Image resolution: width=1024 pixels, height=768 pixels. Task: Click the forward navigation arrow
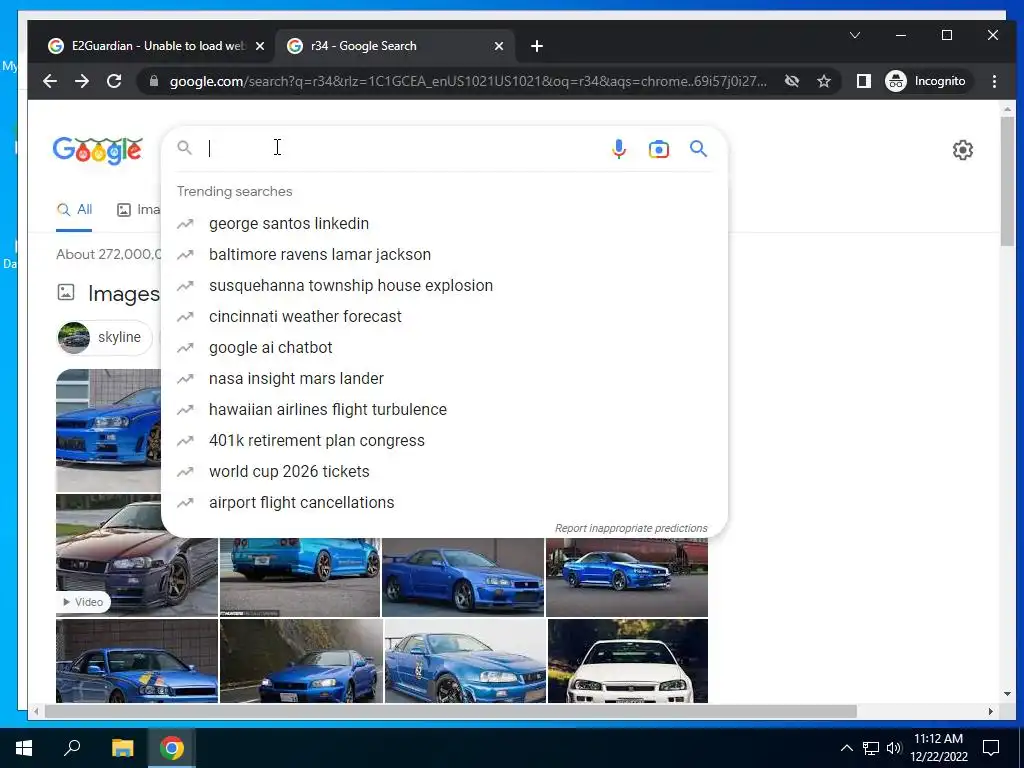(x=82, y=81)
